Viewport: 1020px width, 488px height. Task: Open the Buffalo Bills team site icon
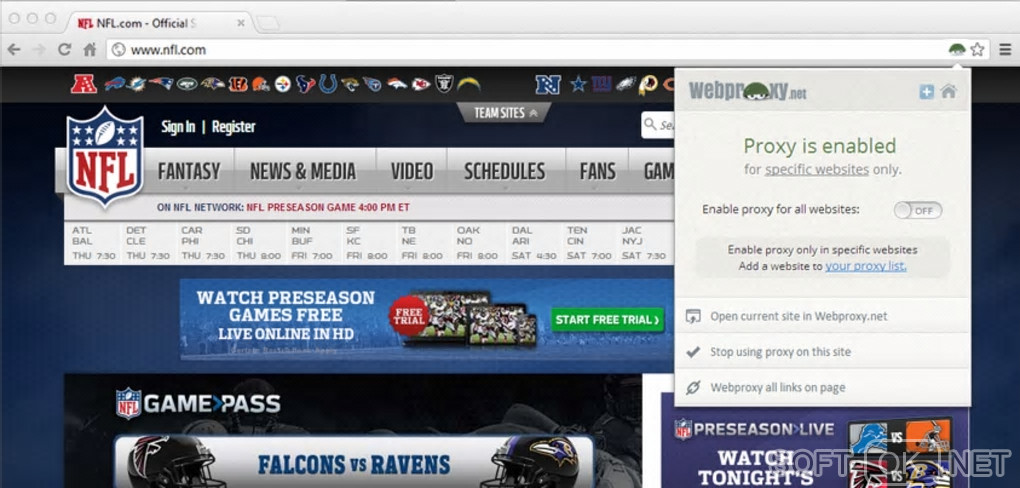(114, 84)
